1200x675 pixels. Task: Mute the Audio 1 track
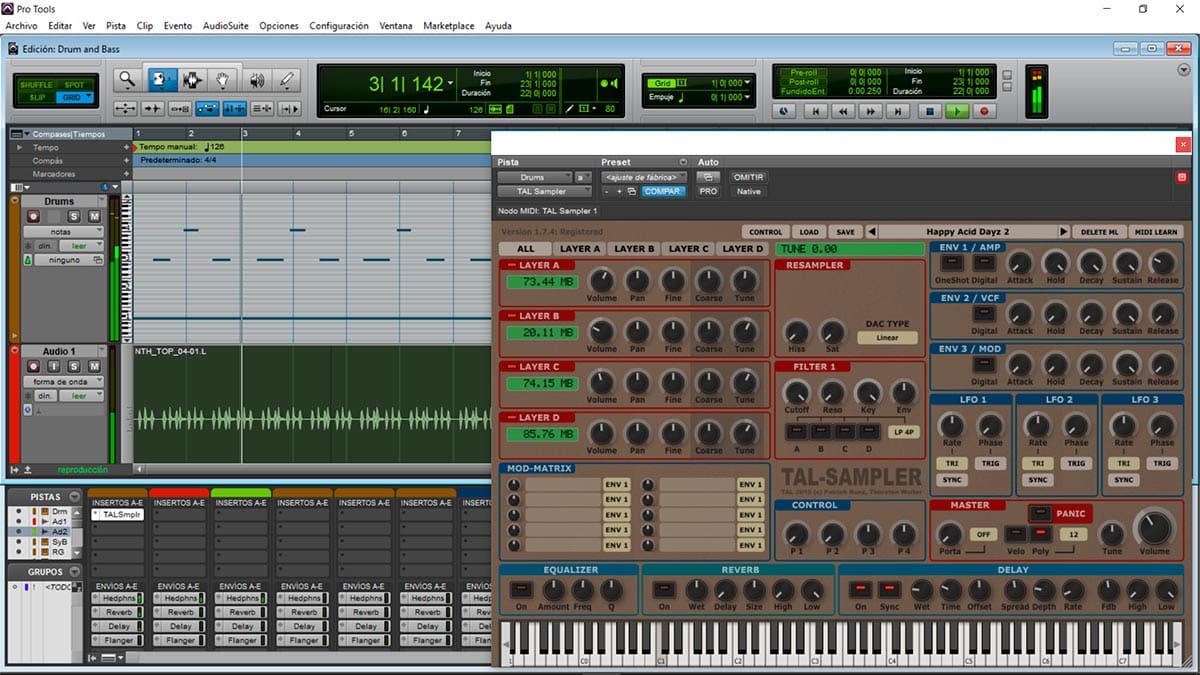point(94,366)
